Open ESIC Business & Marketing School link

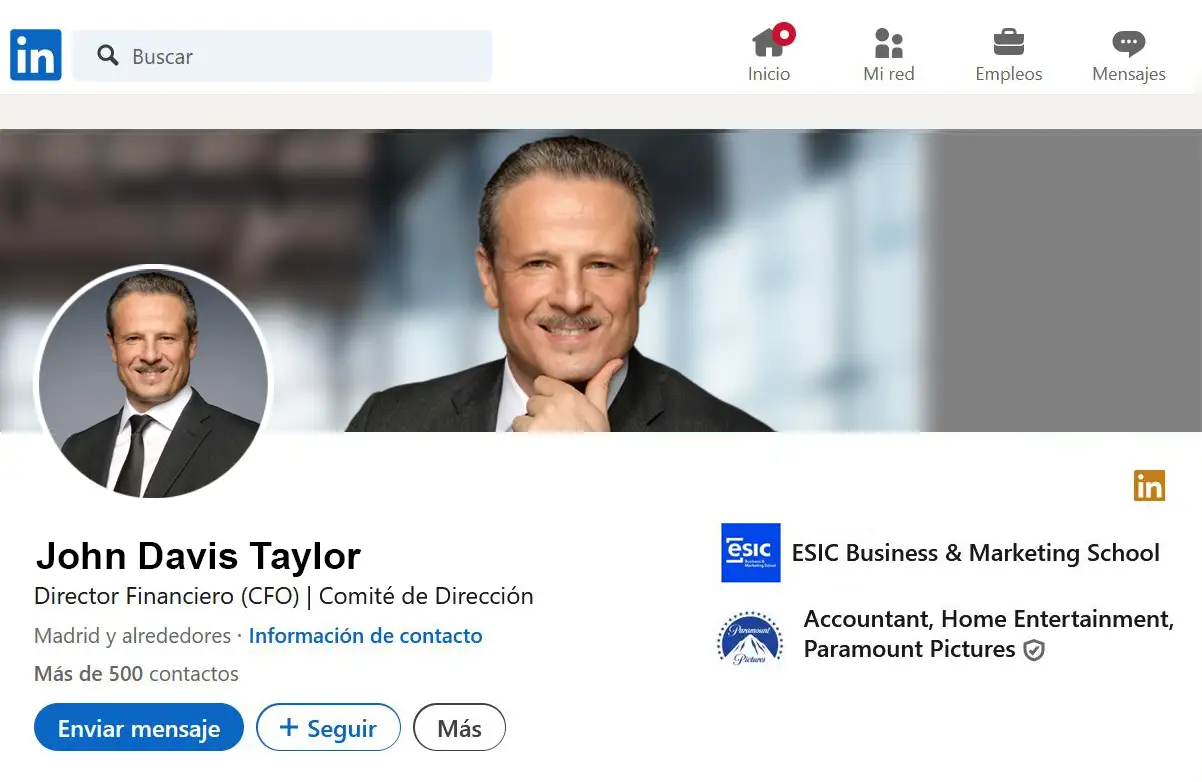[975, 553]
